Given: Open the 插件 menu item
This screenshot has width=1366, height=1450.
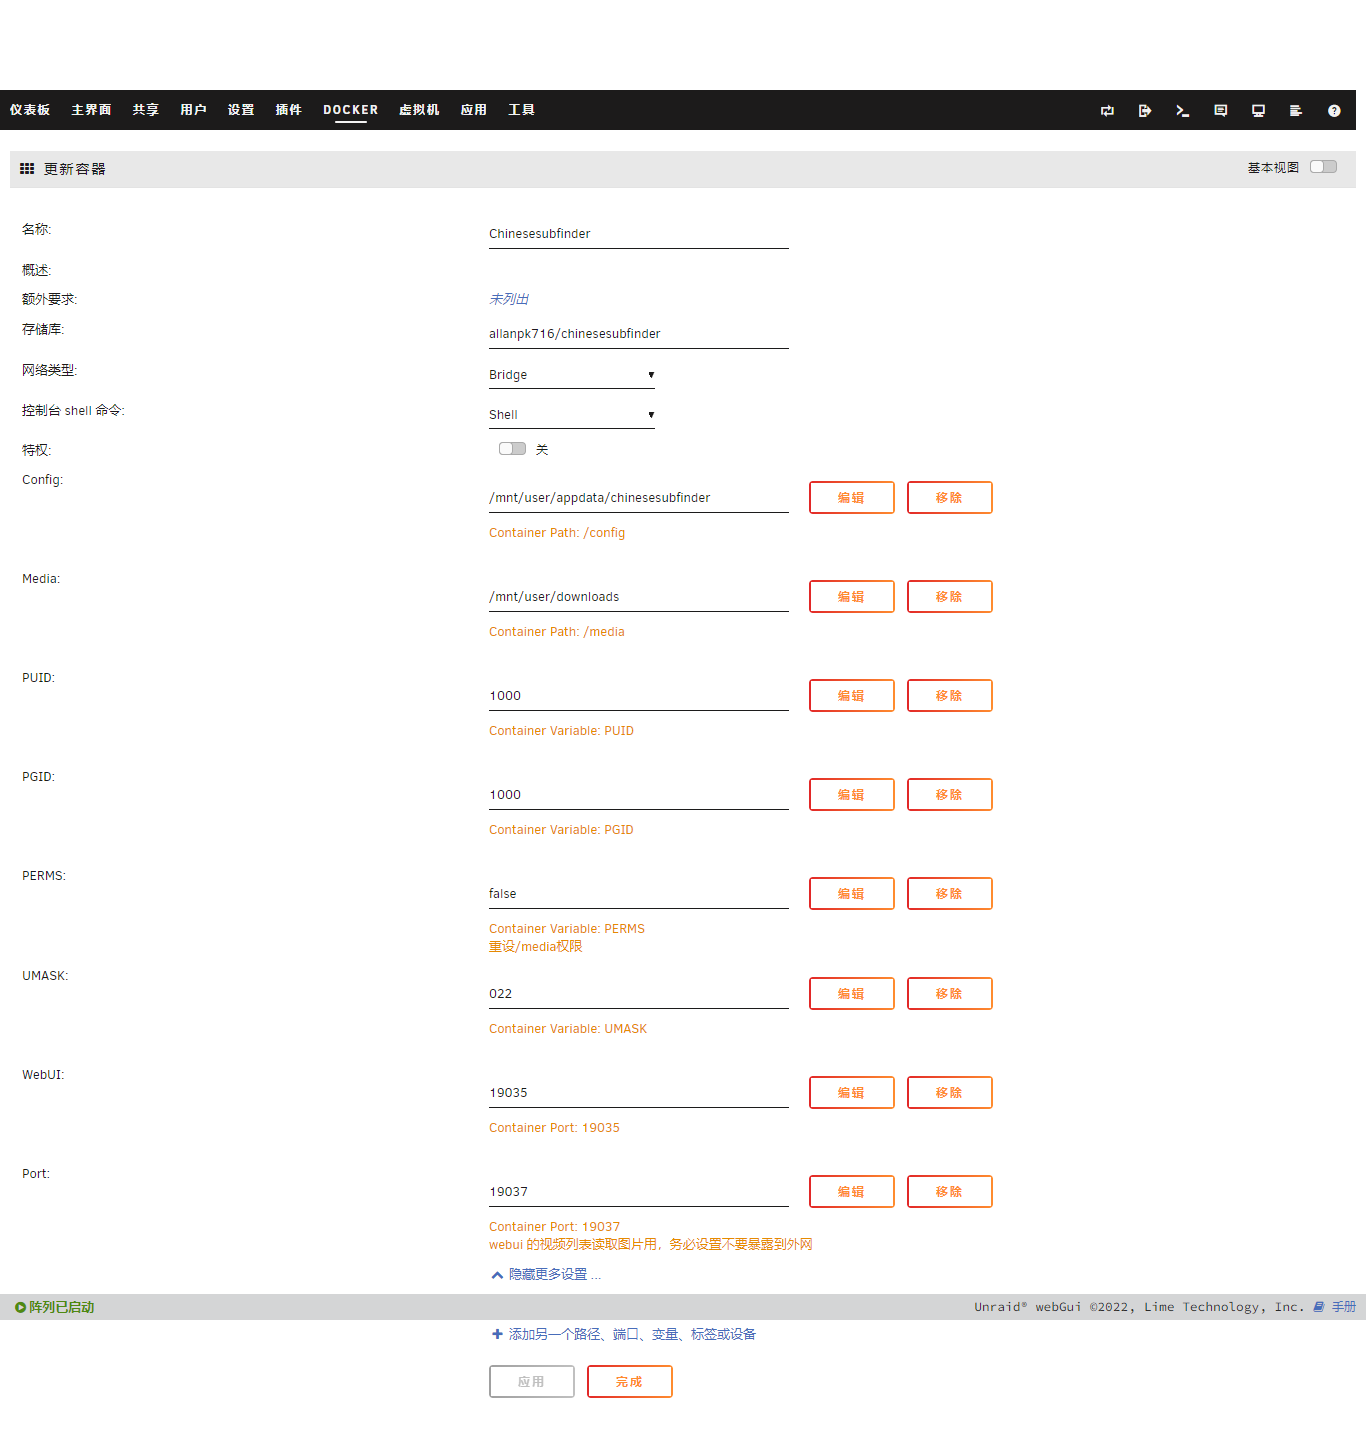Looking at the screenshot, I should pos(288,110).
